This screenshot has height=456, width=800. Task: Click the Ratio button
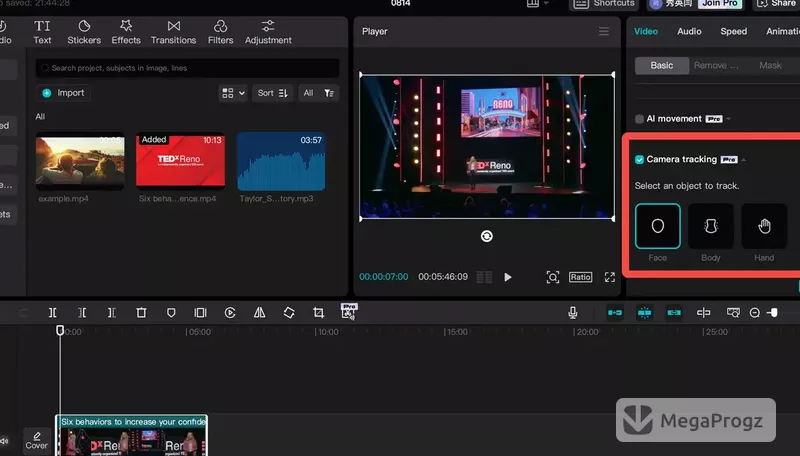pos(581,277)
